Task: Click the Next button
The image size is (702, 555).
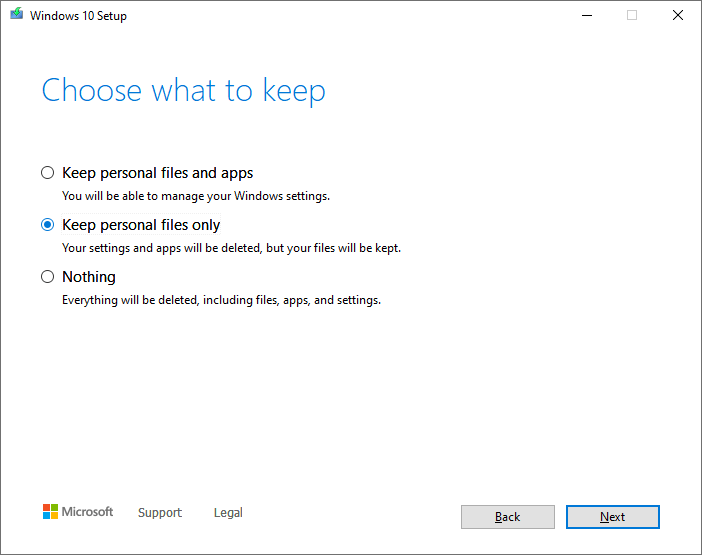Action: 612,517
